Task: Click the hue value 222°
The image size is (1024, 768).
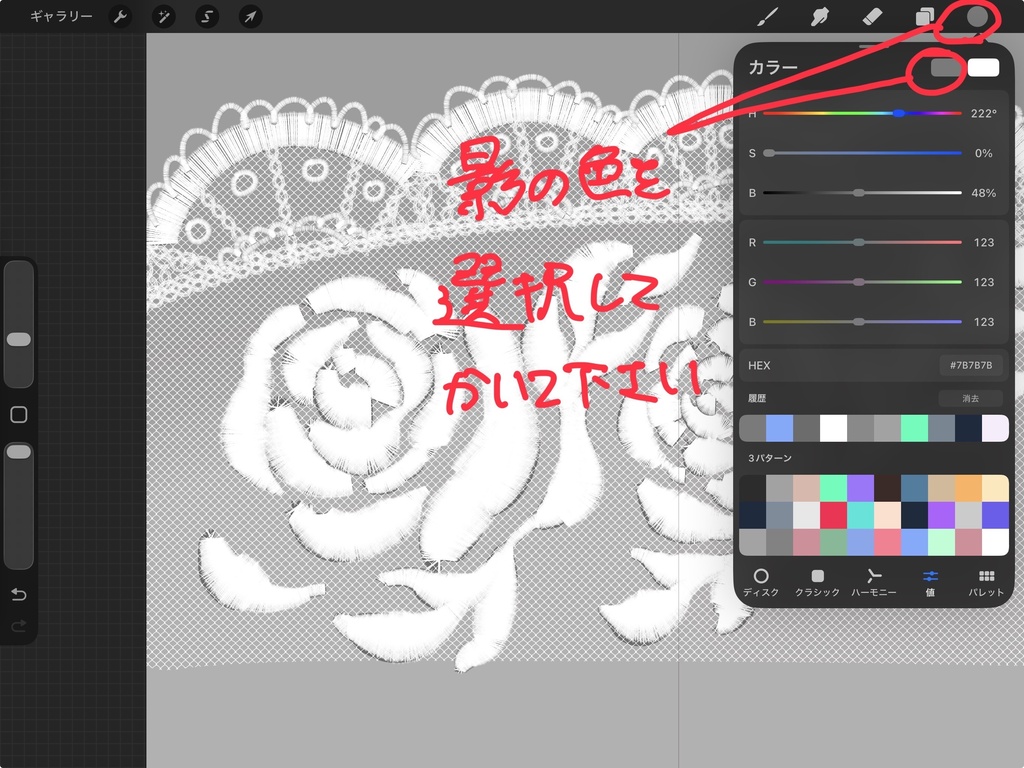Action: tap(984, 113)
